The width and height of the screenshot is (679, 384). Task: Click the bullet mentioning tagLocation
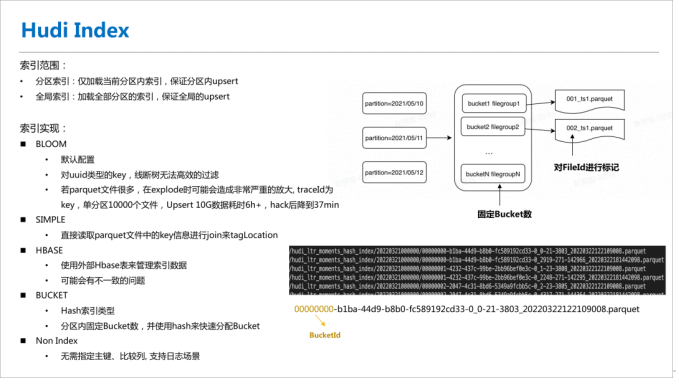click(169, 235)
